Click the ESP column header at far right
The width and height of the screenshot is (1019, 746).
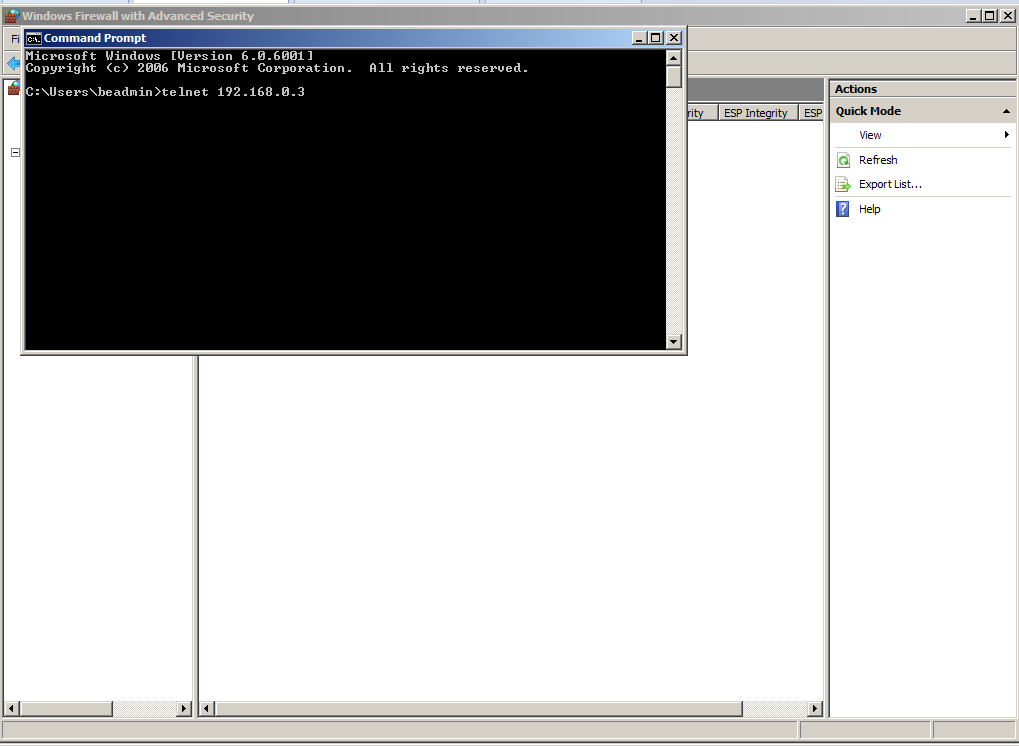pos(812,113)
